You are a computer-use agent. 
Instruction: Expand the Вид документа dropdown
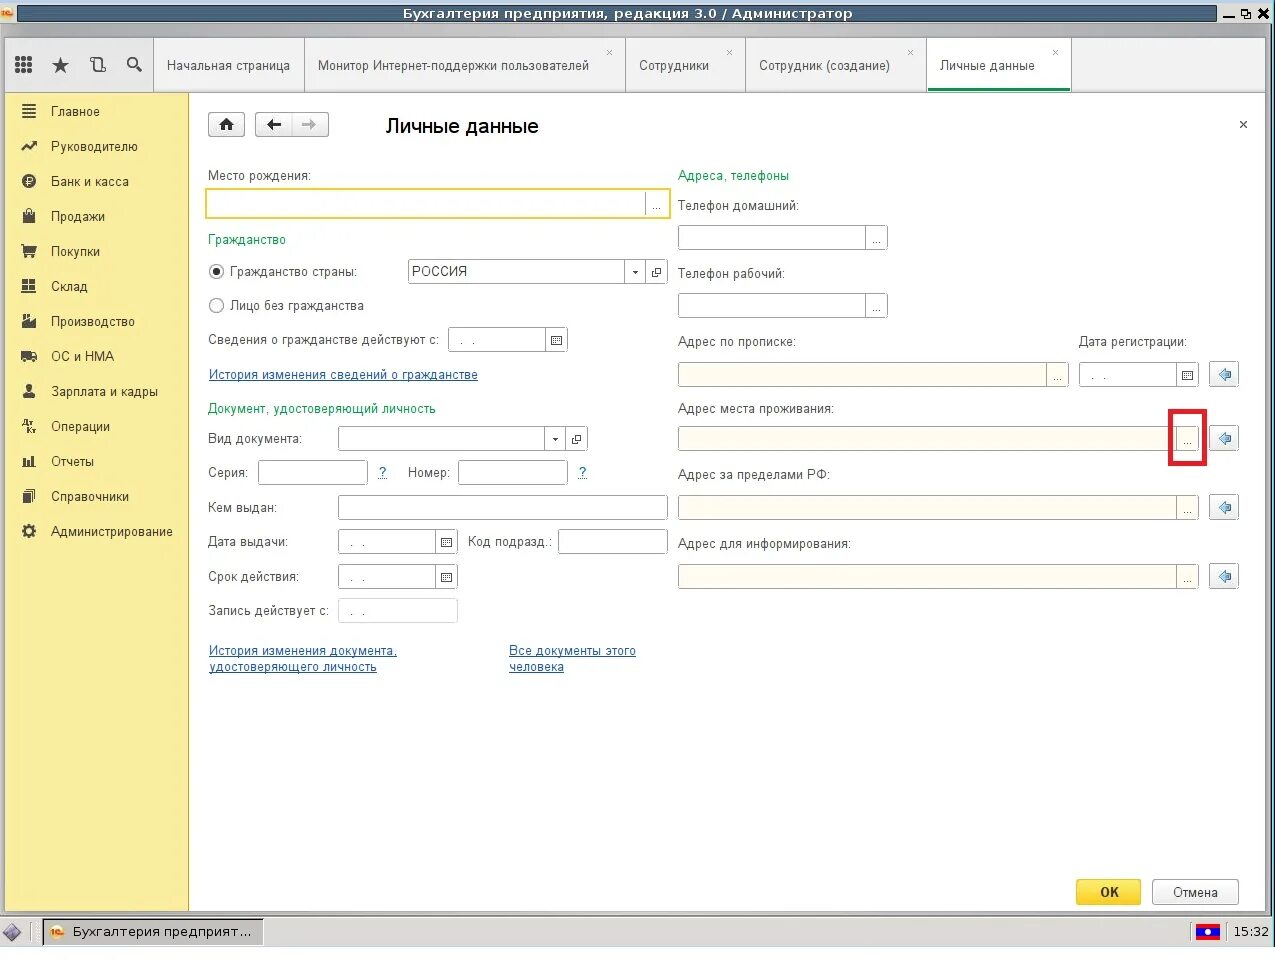point(556,439)
